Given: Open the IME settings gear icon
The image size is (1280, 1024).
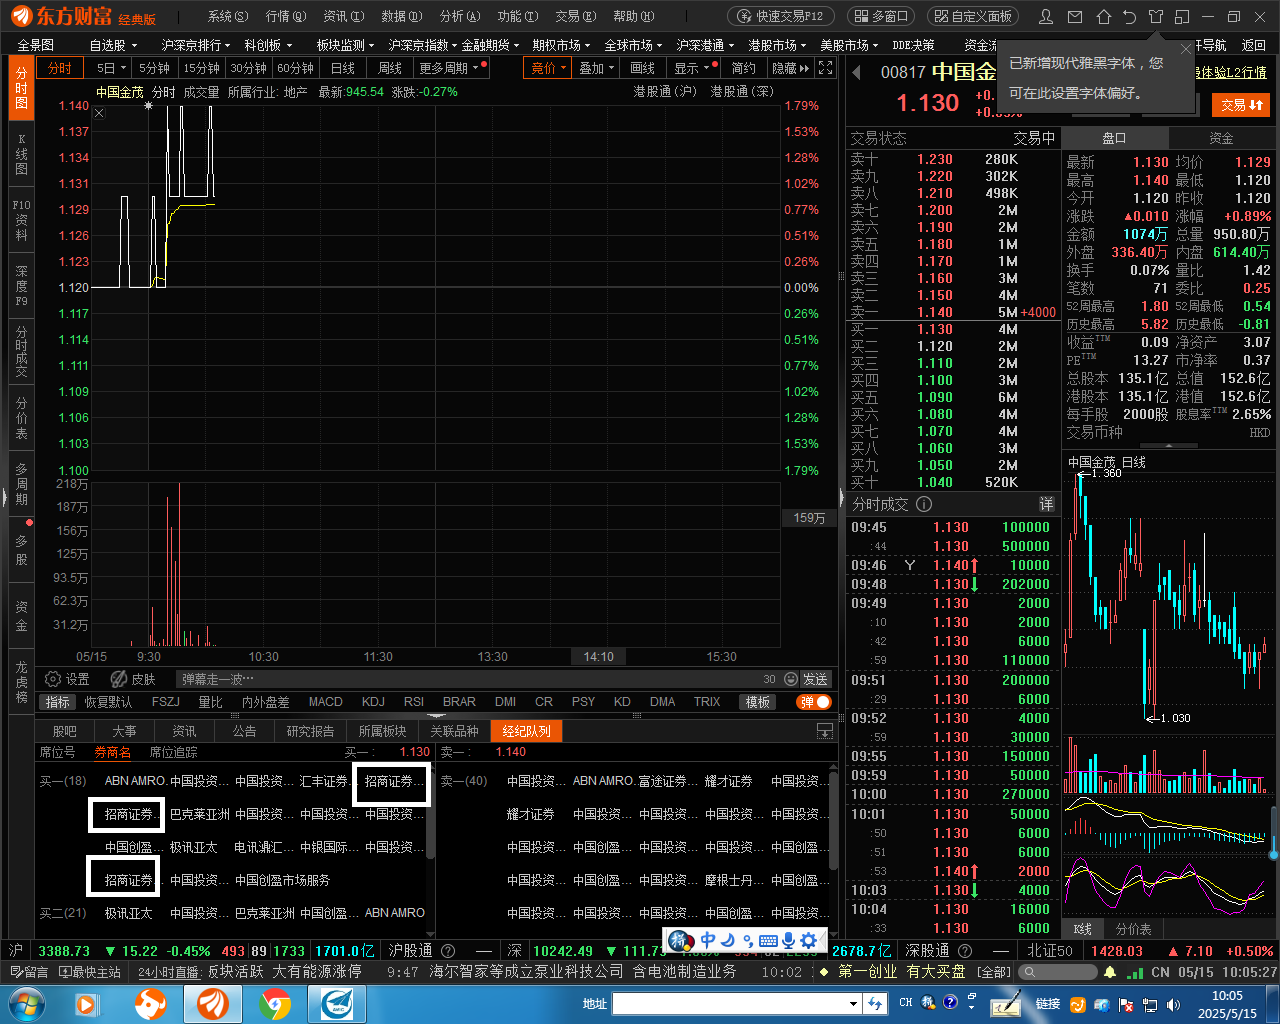Looking at the screenshot, I should point(808,940).
